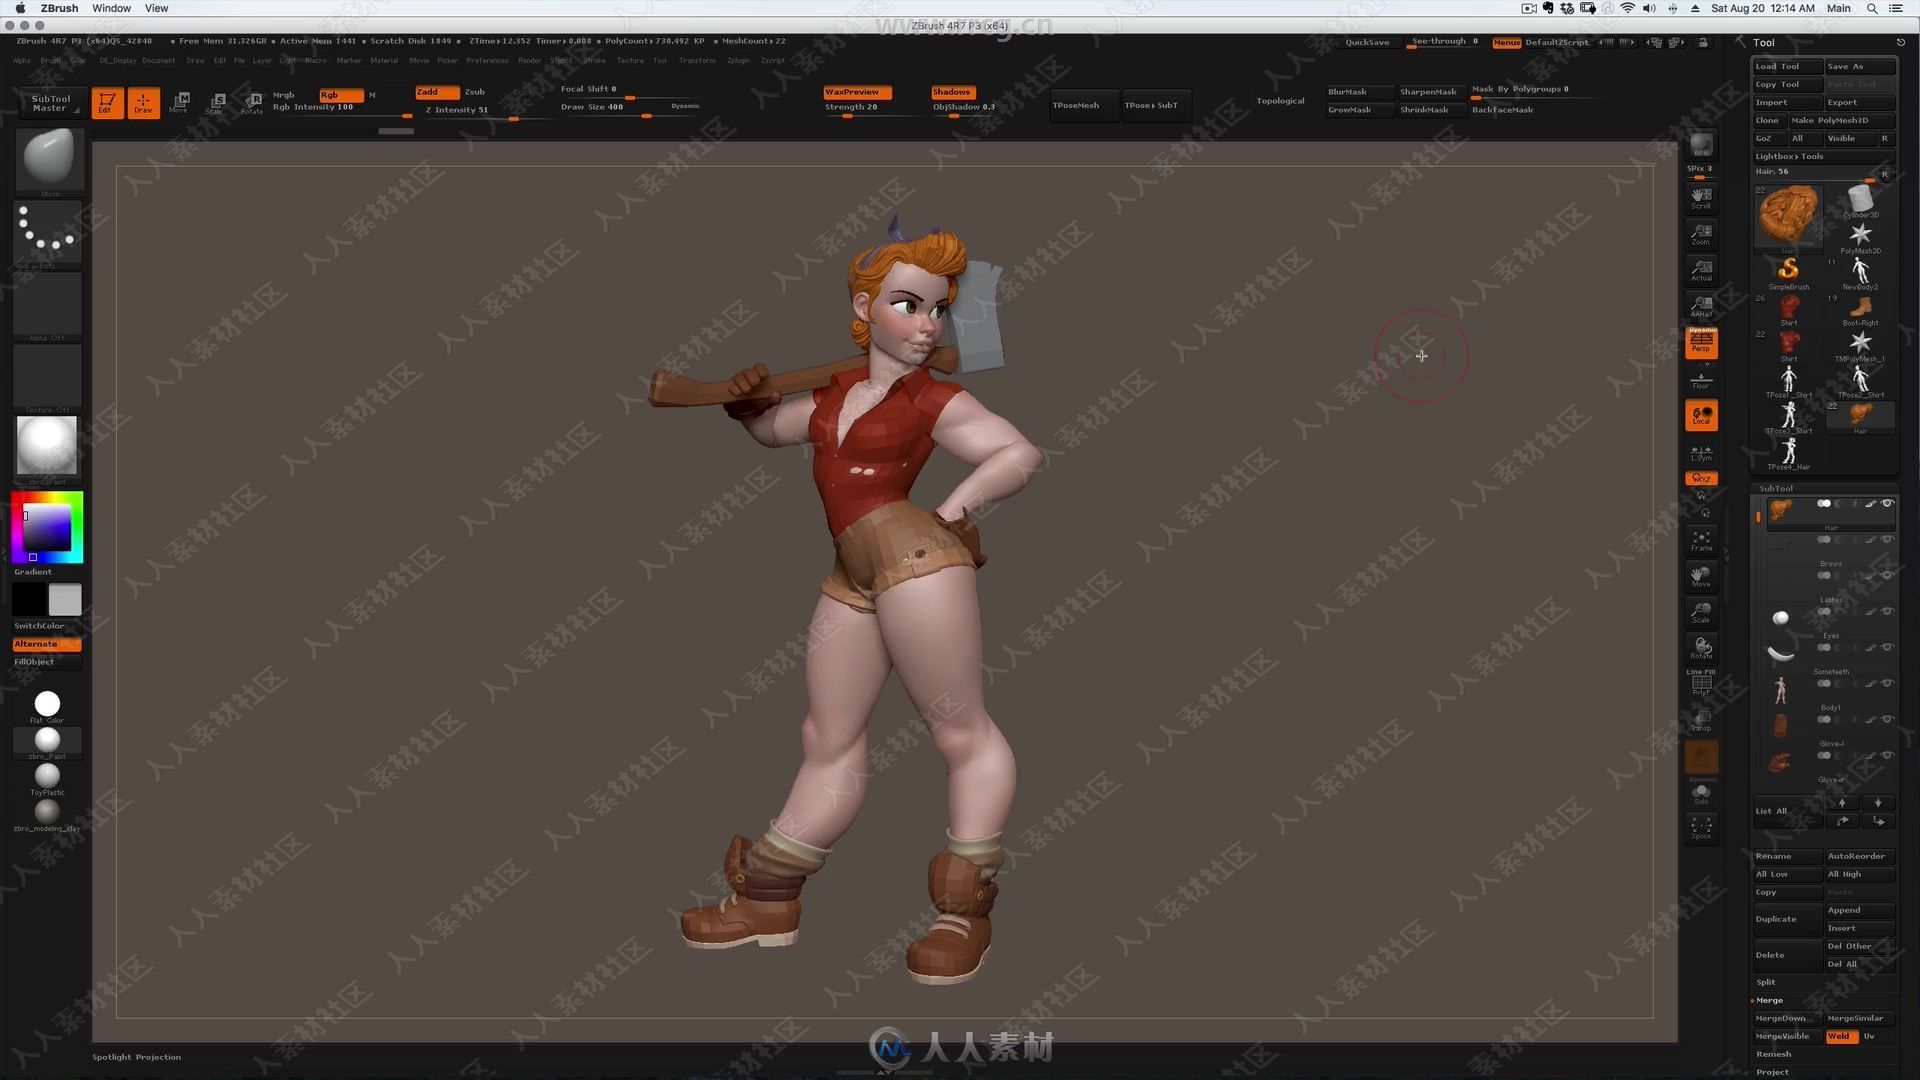The height and width of the screenshot is (1080, 1920).
Task: Click the MergeDown button
Action: pos(1788,1018)
